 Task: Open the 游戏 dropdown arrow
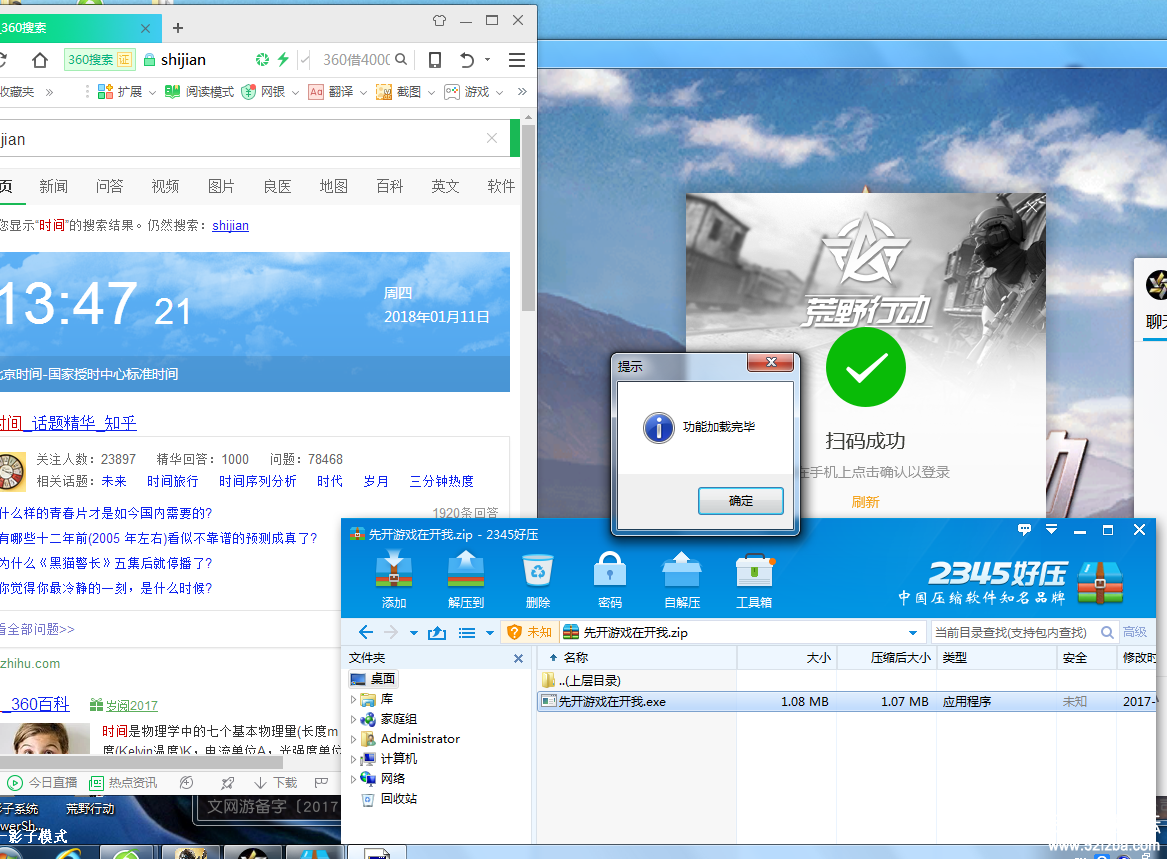499,92
